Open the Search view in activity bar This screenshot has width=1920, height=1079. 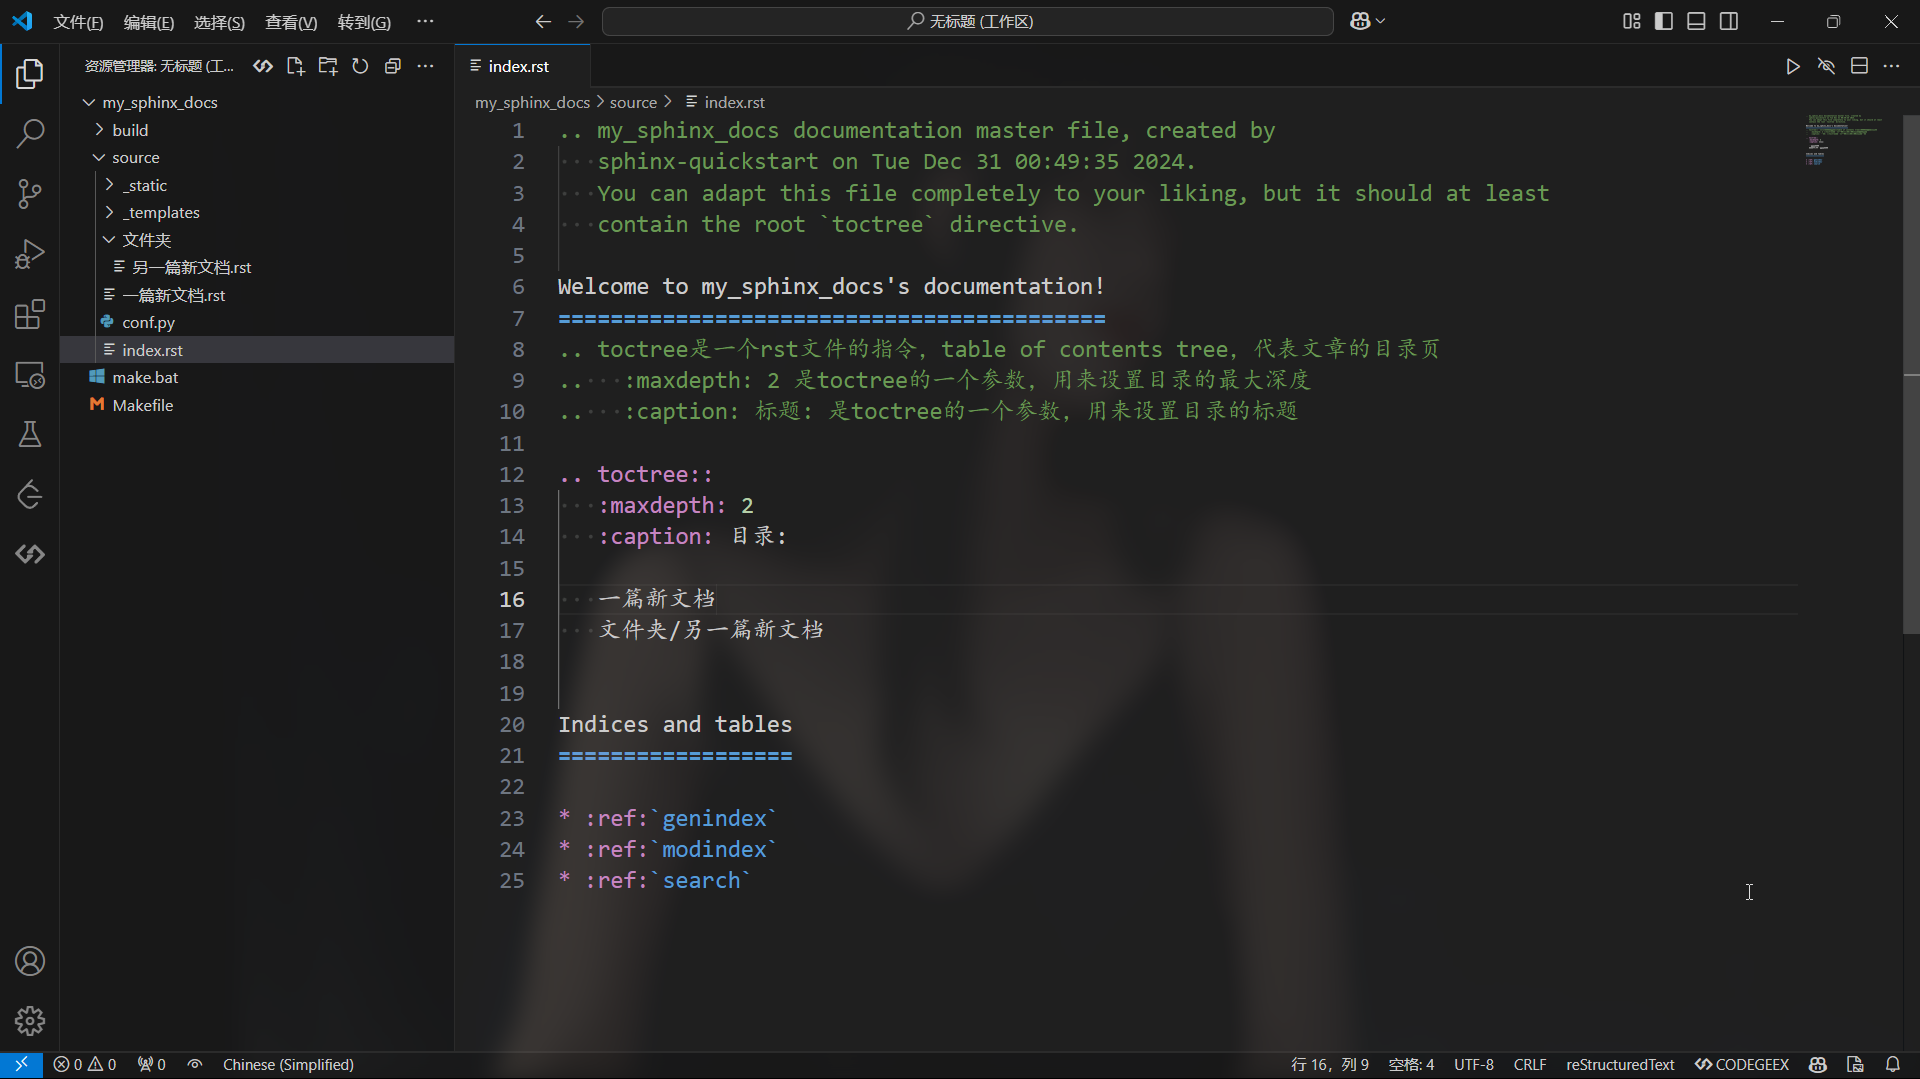[30, 133]
